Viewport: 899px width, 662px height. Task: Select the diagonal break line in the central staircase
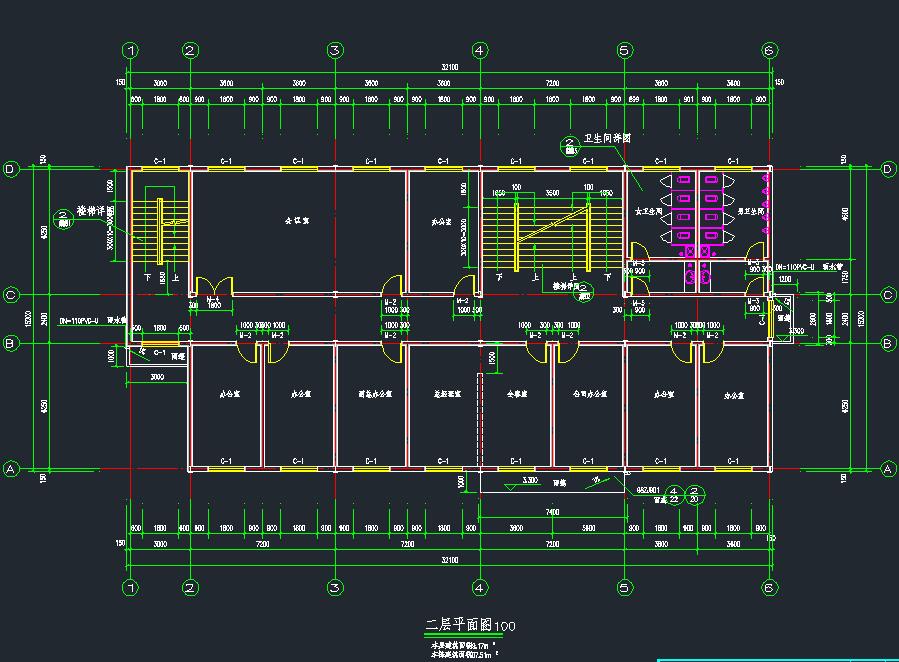pyautogui.click(x=553, y=224)
